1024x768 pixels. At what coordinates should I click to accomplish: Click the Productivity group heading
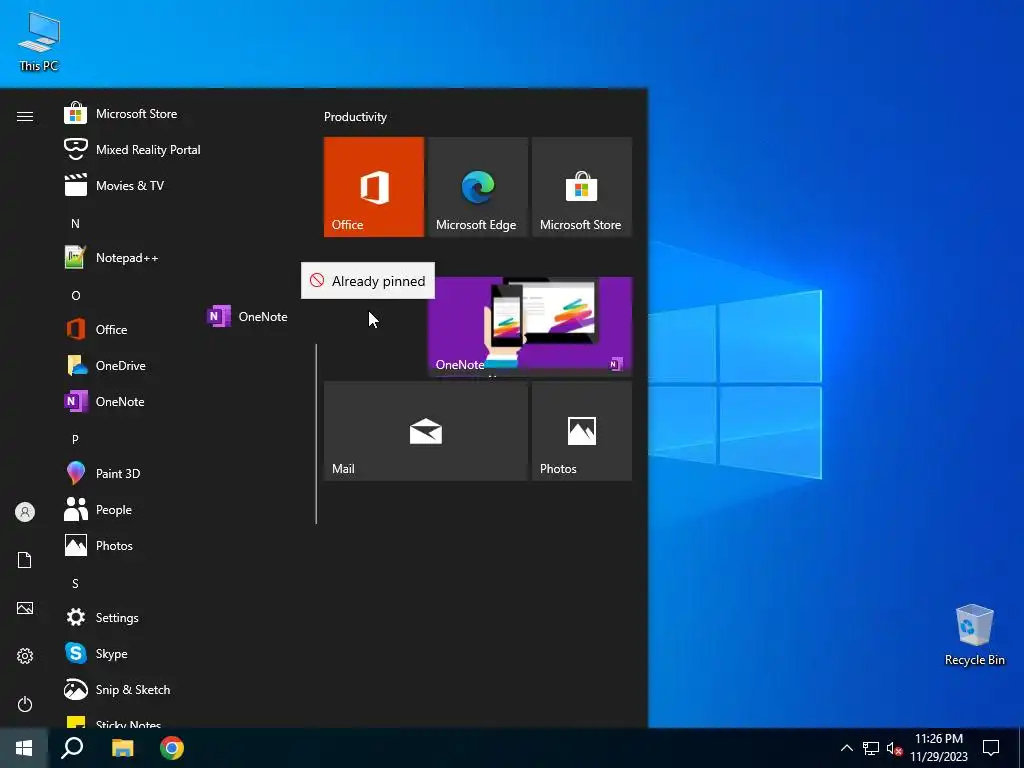pos(355,117)
